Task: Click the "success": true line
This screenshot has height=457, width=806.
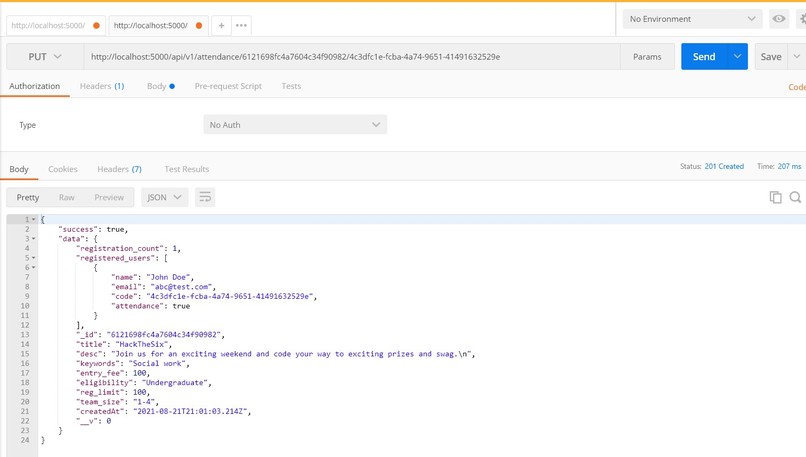Action: pos(93,229)
